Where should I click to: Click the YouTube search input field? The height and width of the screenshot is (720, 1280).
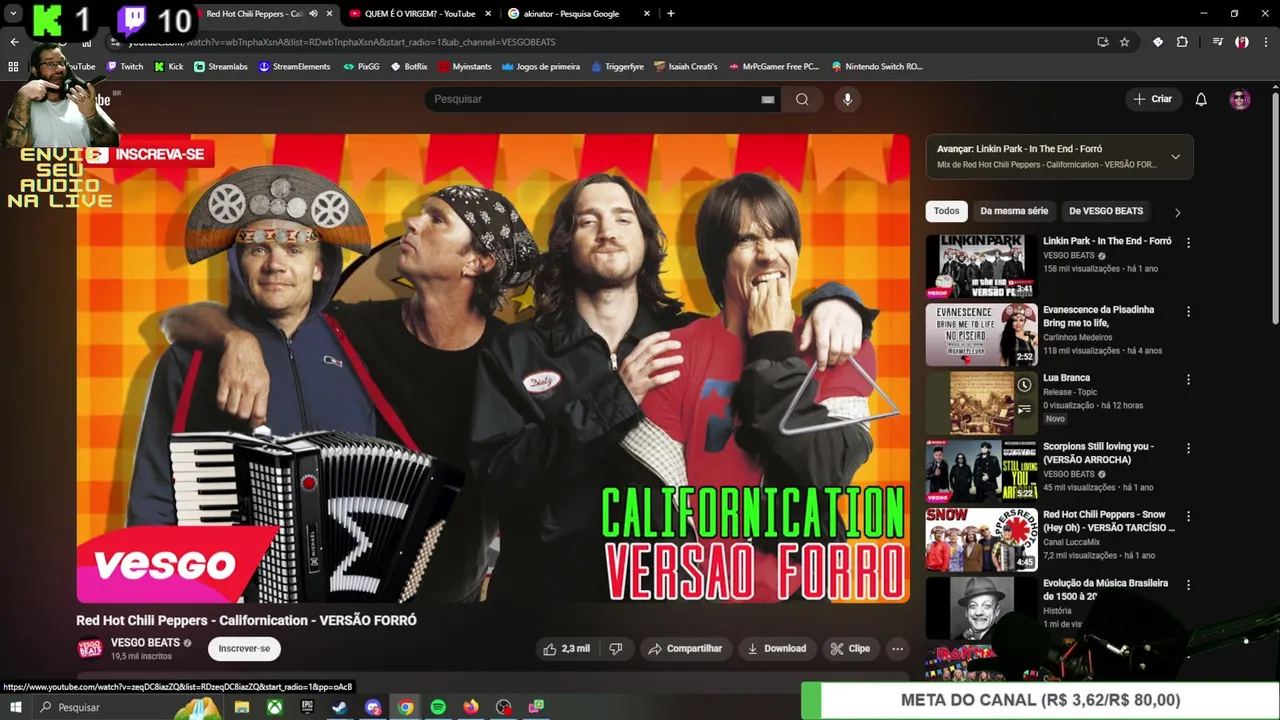tap(595, 99)
